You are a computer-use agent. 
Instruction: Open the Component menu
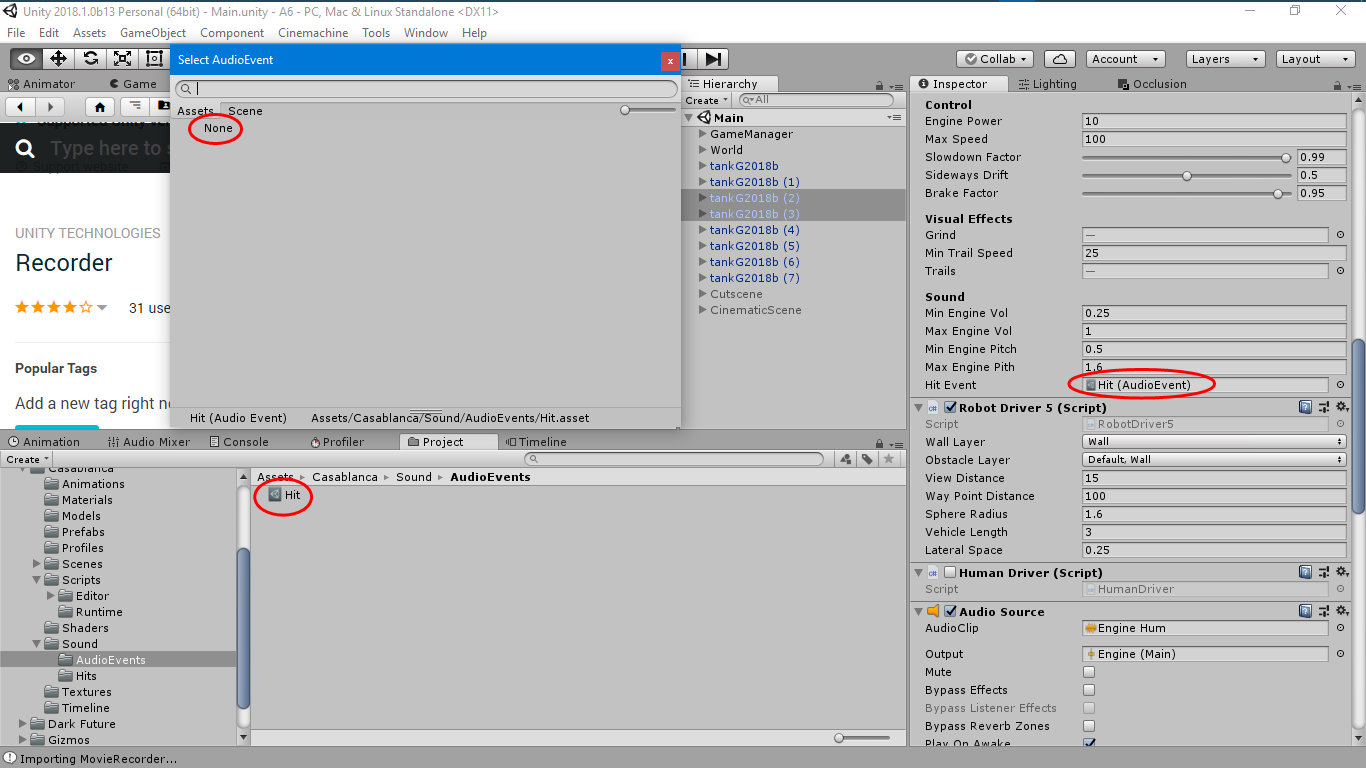[x=232, y=32]
